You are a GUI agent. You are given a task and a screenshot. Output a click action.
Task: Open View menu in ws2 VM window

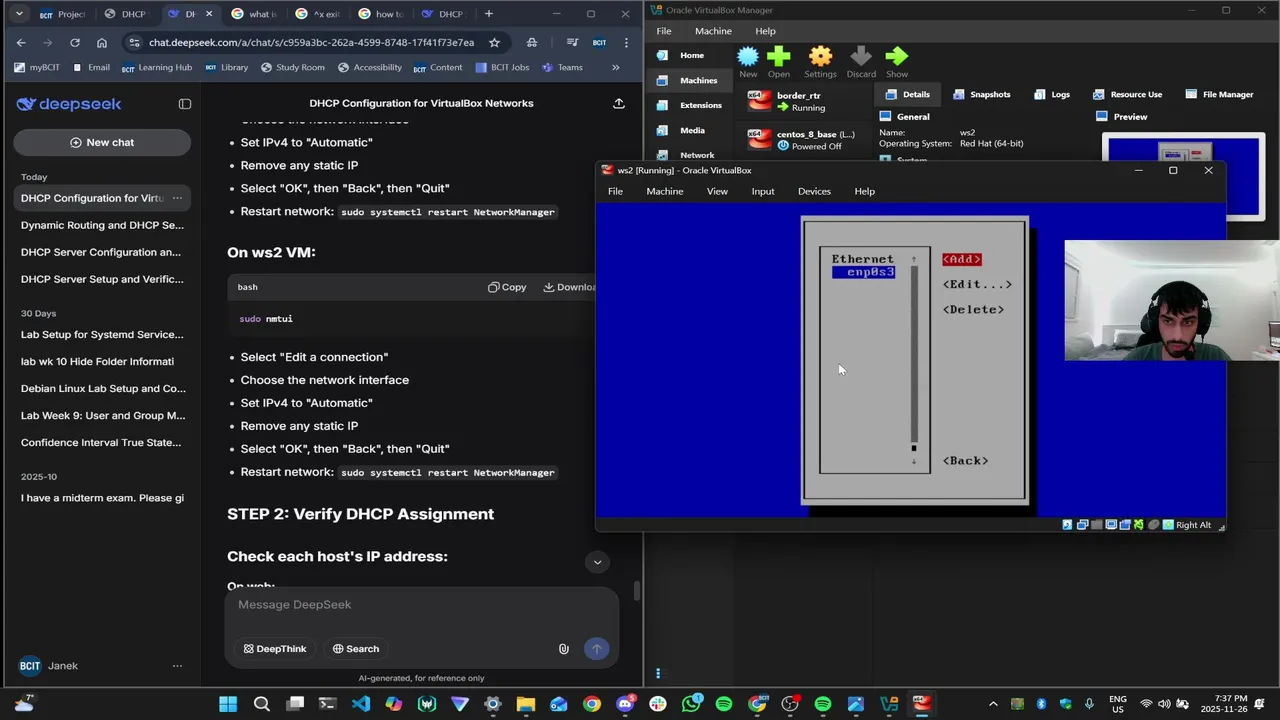(x=717, y=191)
